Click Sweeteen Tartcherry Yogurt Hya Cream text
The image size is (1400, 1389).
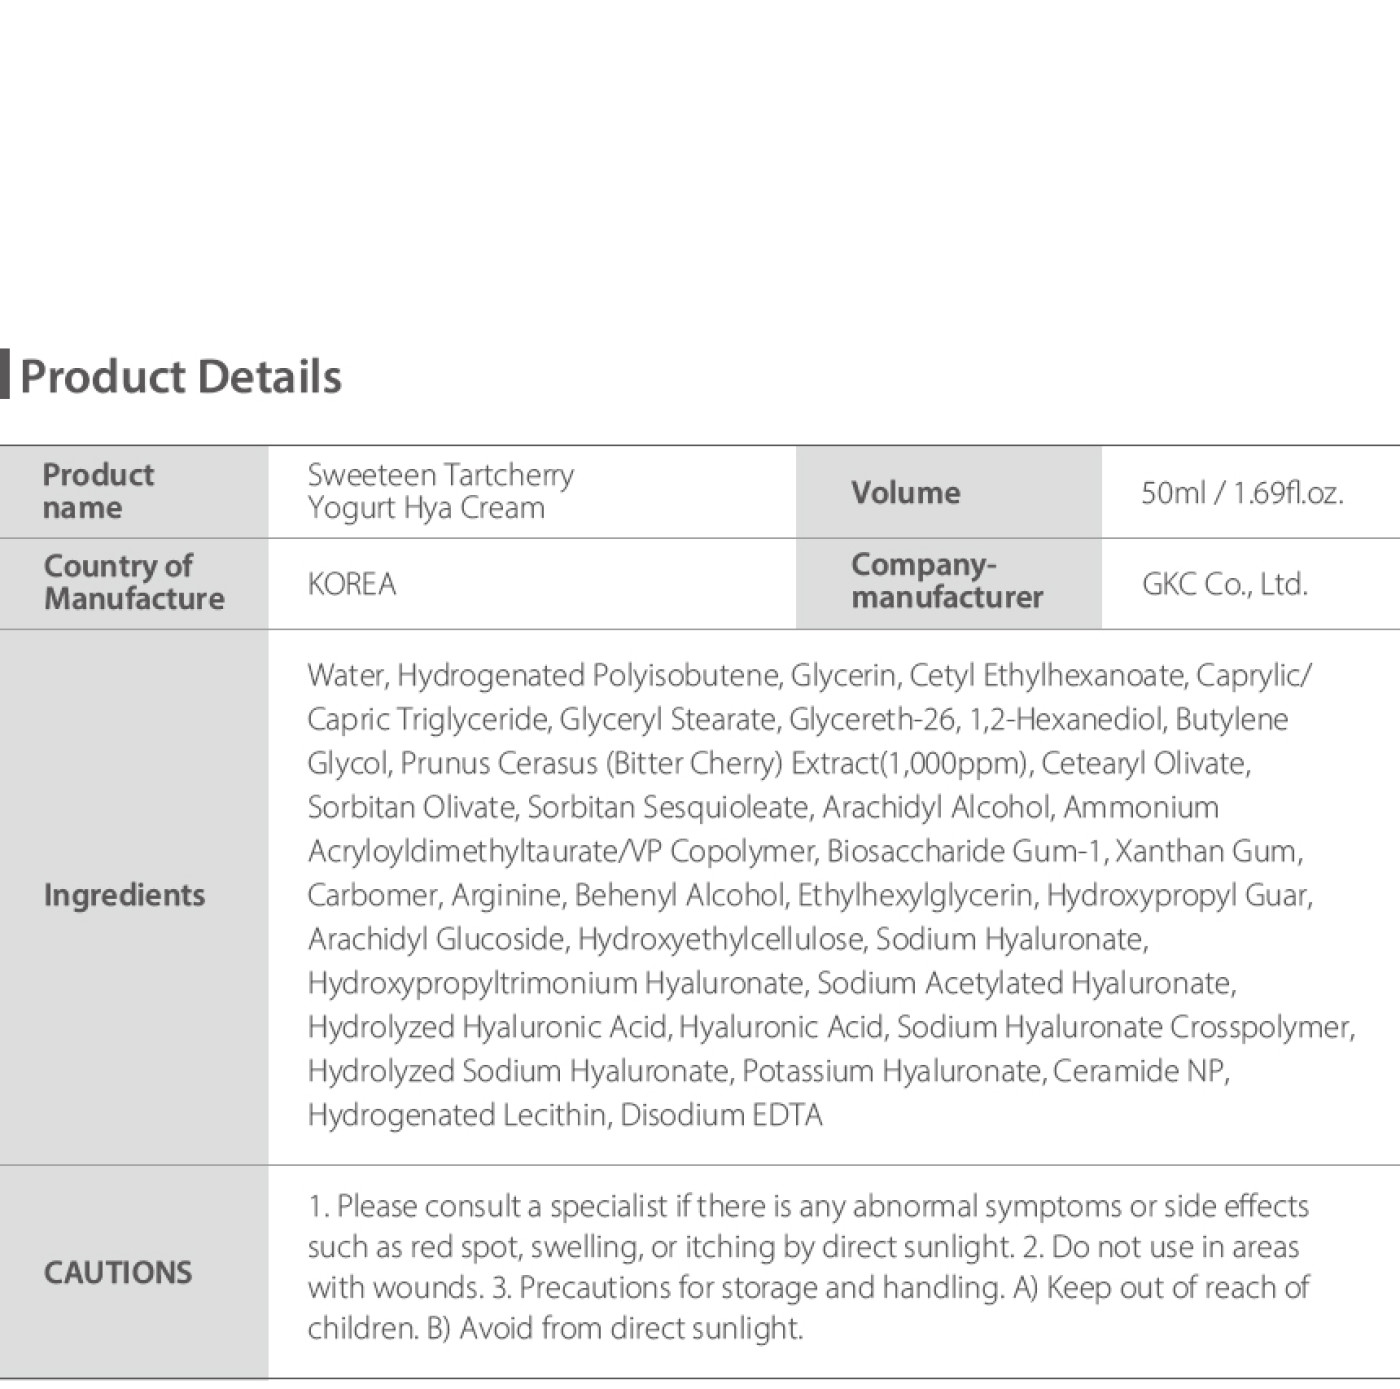[x=440, y=491]
